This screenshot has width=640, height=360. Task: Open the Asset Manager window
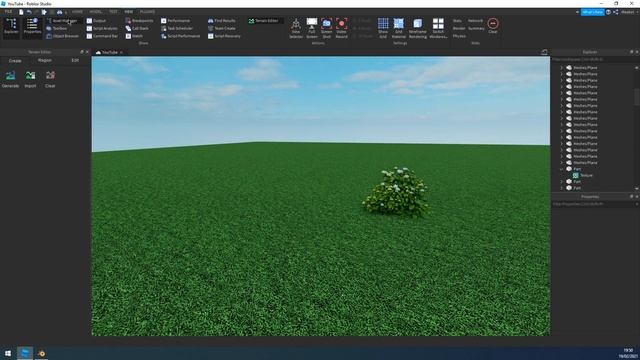(64, 21)
